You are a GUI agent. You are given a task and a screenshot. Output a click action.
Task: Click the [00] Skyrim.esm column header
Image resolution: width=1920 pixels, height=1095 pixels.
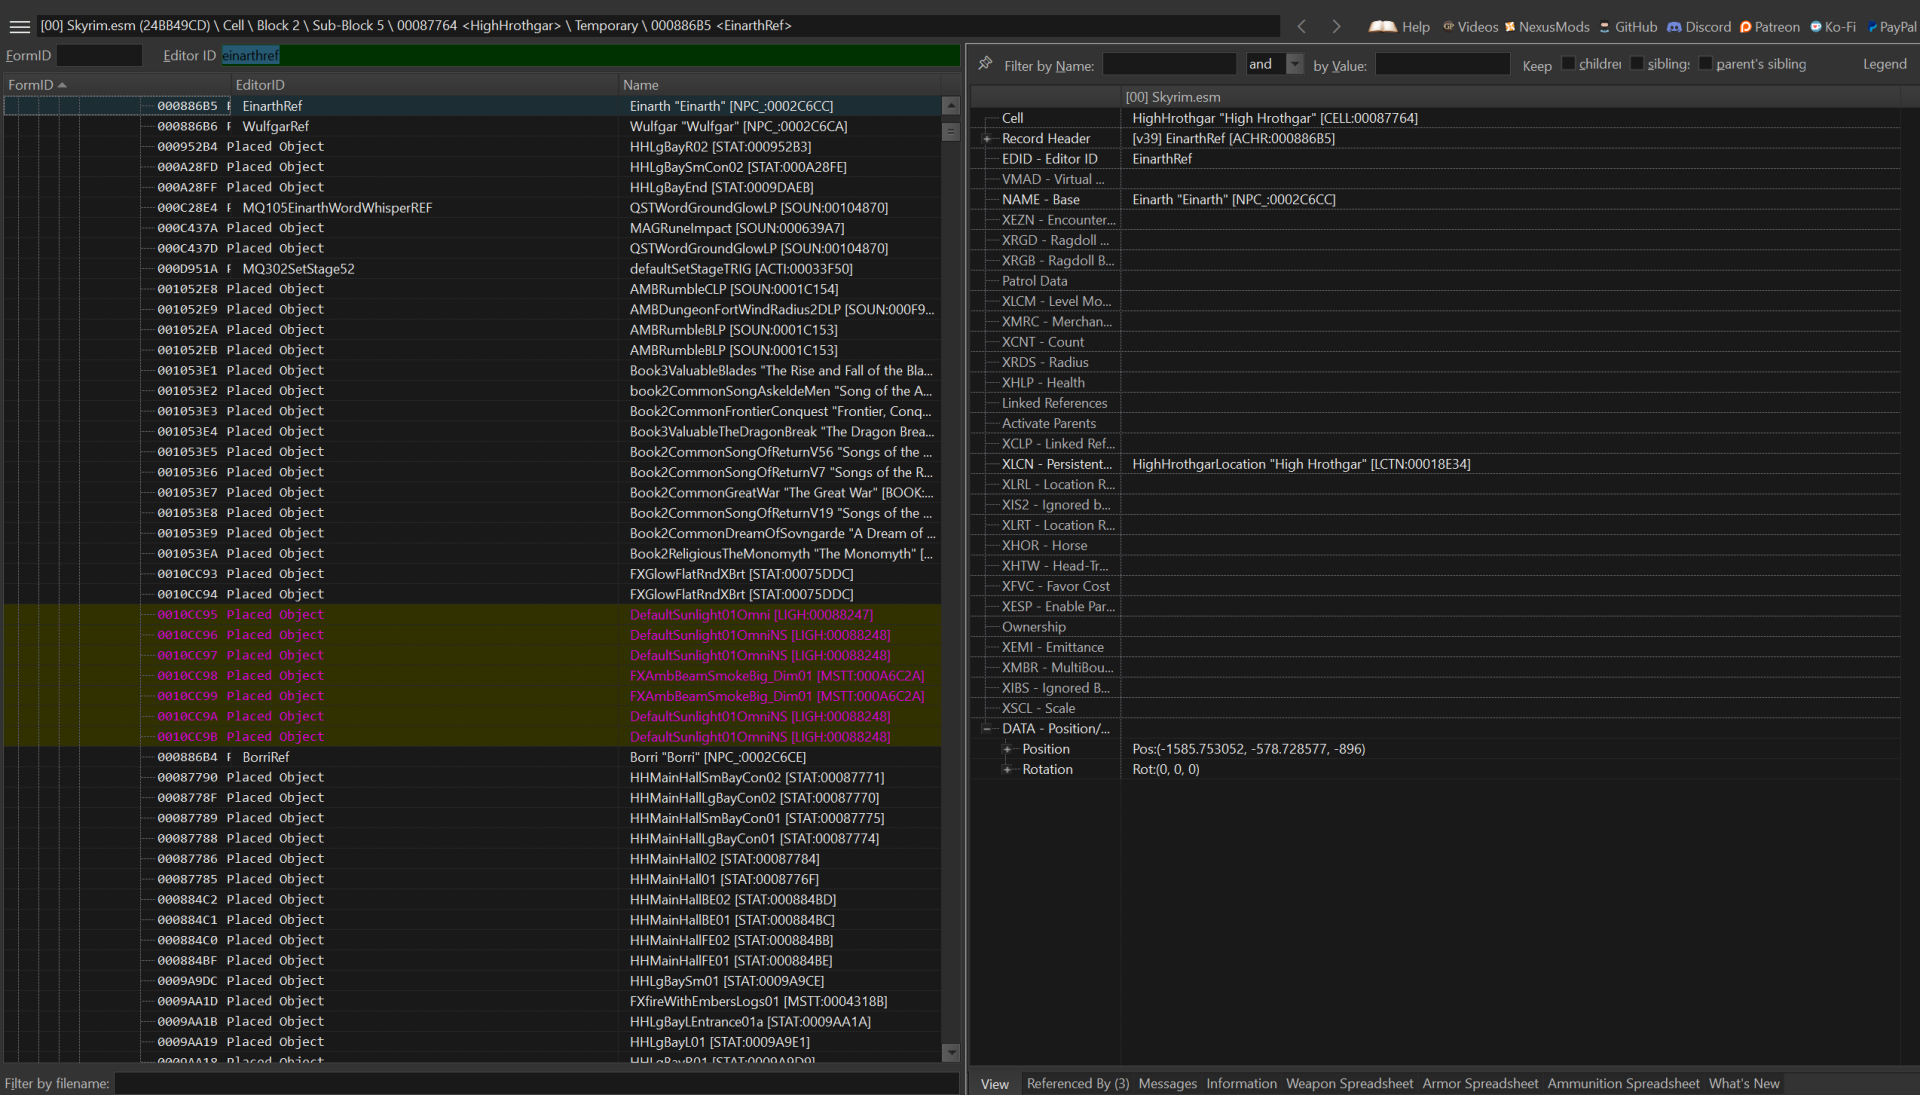1510,97
